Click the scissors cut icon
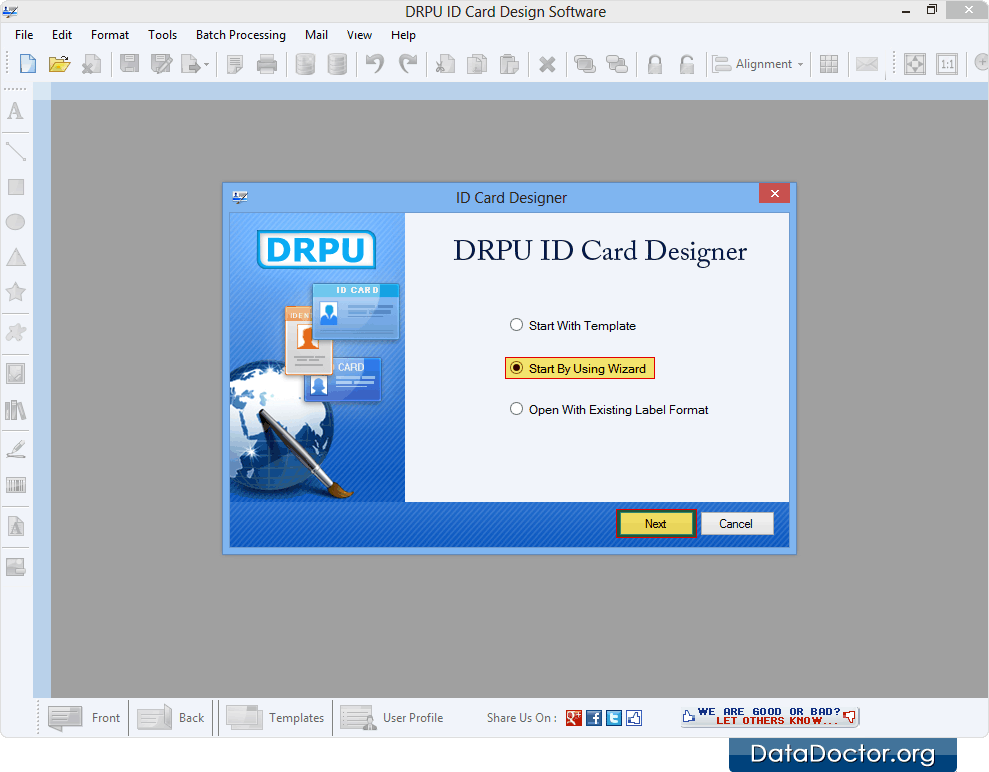989x772 pixels. [445, 64]
